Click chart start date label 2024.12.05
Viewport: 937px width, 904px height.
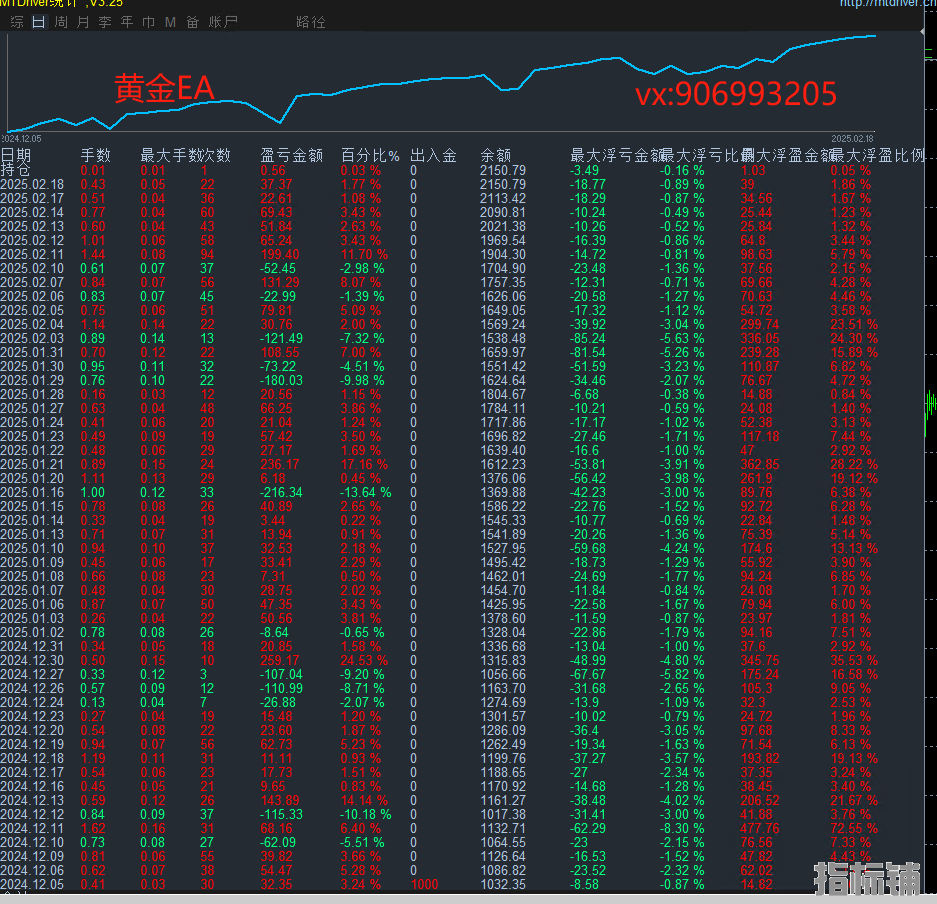(22, 139)
